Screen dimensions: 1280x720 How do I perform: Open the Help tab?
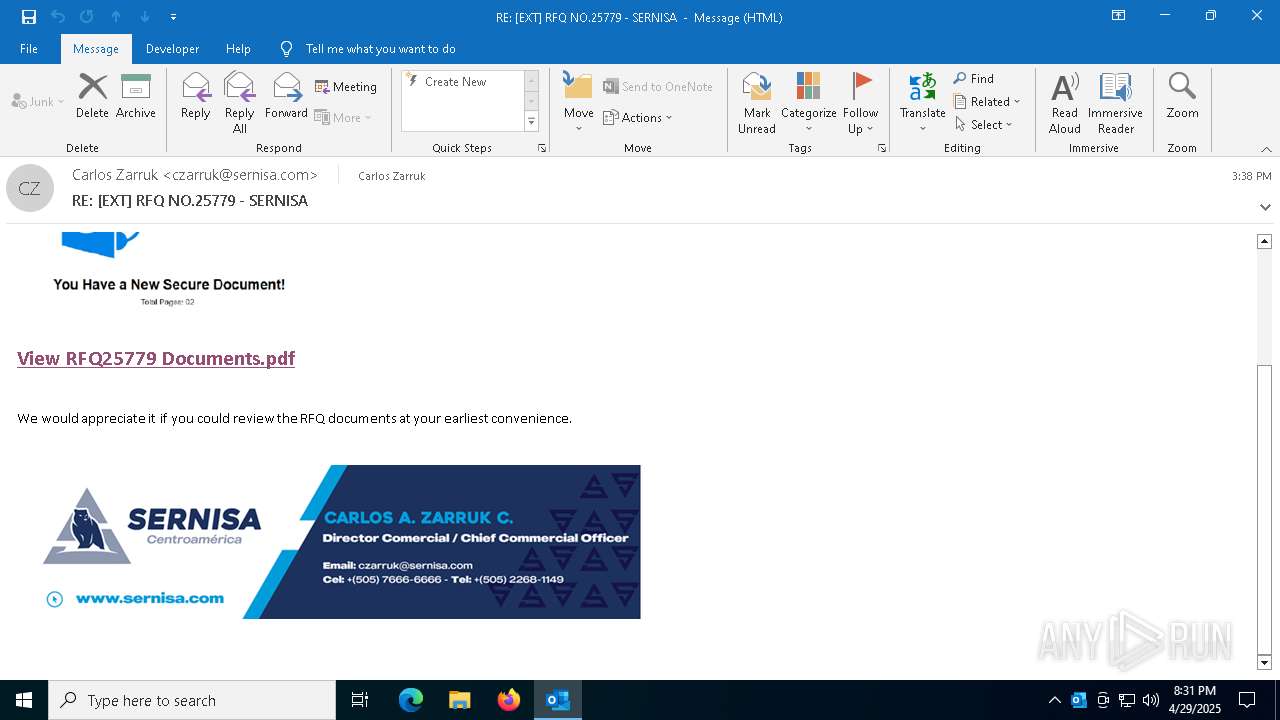238,48
